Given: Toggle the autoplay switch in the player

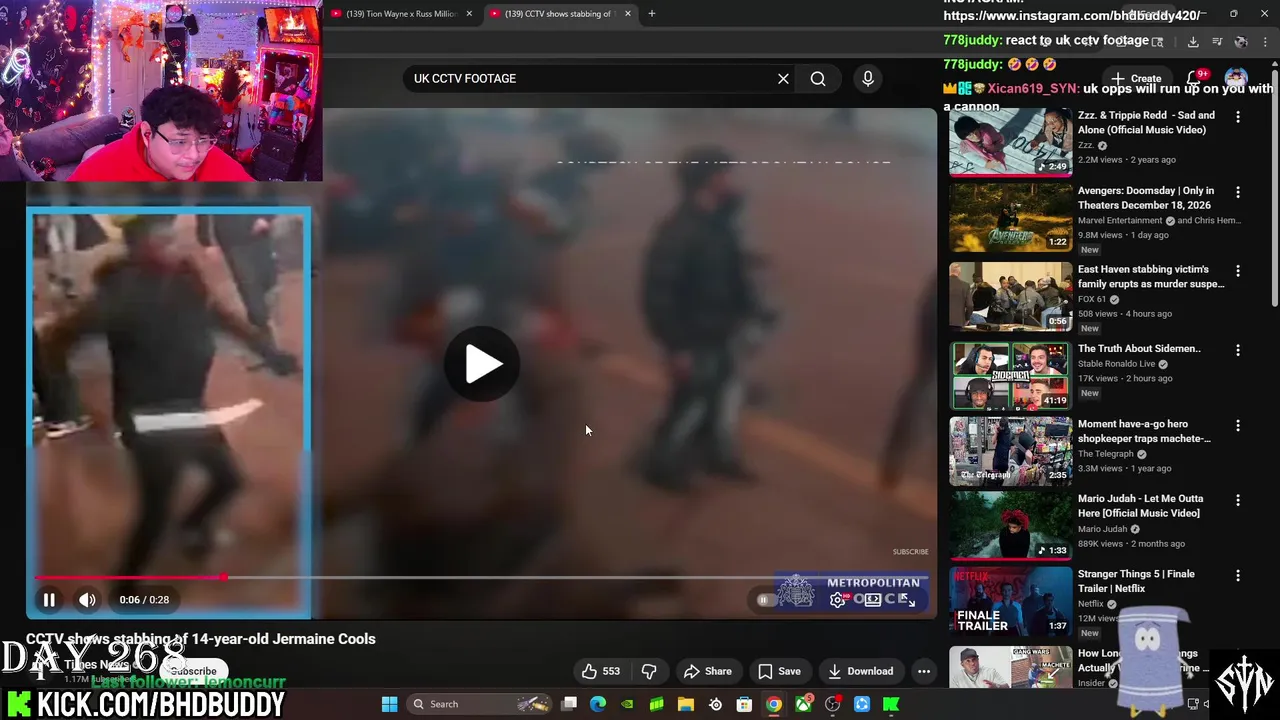Looking at the screenshot, I should point(765,600).
